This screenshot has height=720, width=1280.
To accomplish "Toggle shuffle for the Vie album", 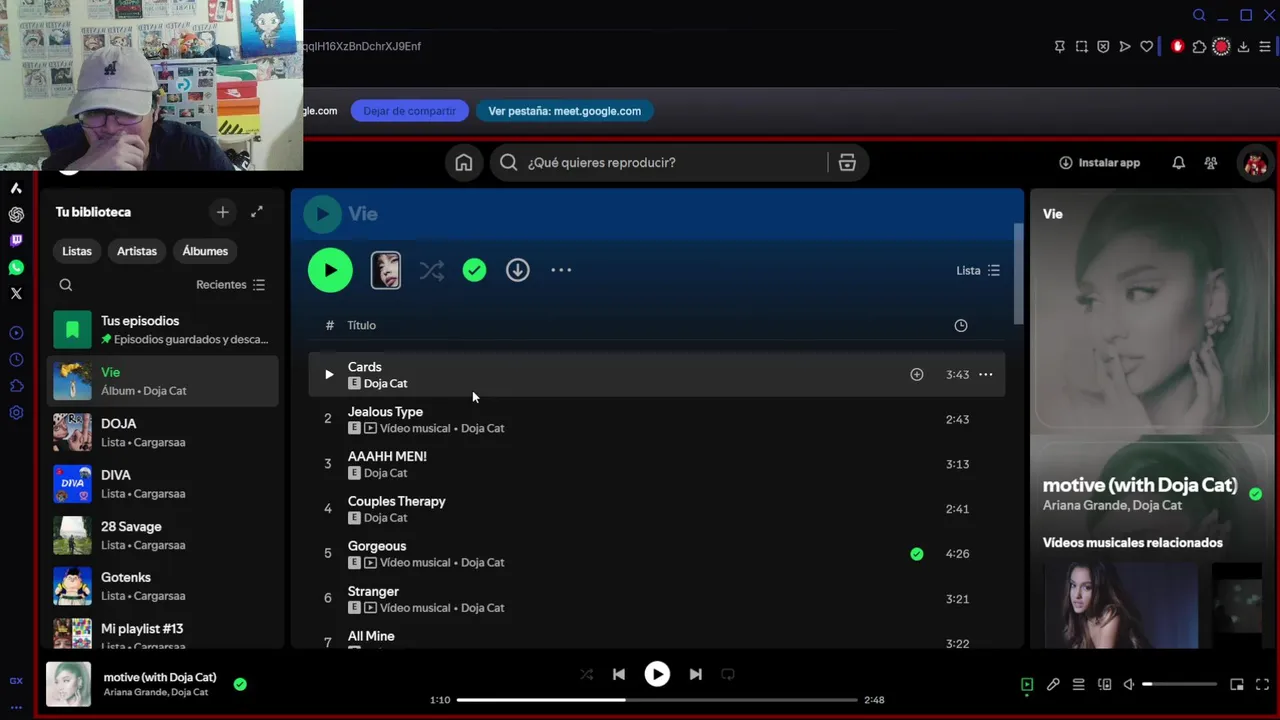I will tap(432, 270).
